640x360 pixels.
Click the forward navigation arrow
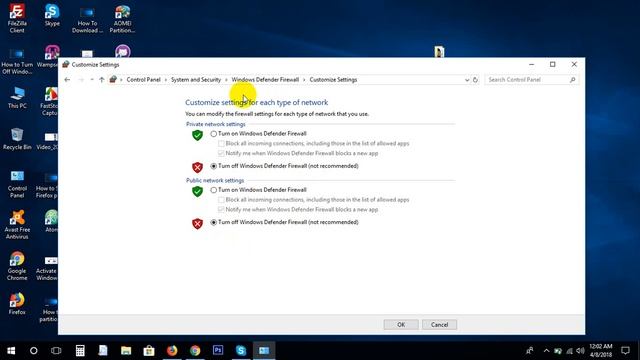(x=81, y=80)
